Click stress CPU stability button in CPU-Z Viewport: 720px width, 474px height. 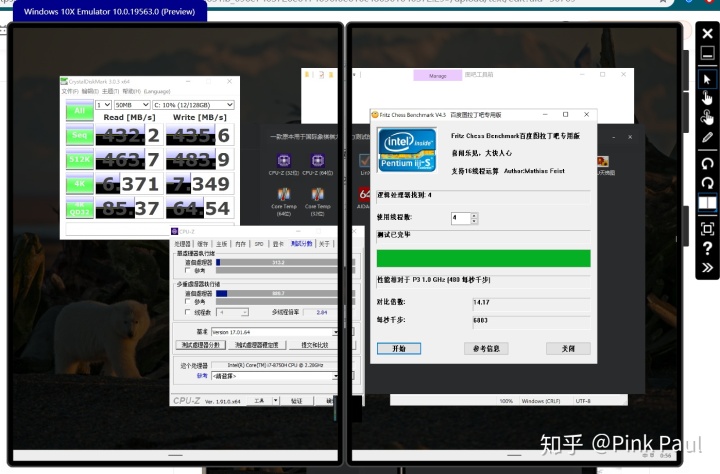[257, 344]
